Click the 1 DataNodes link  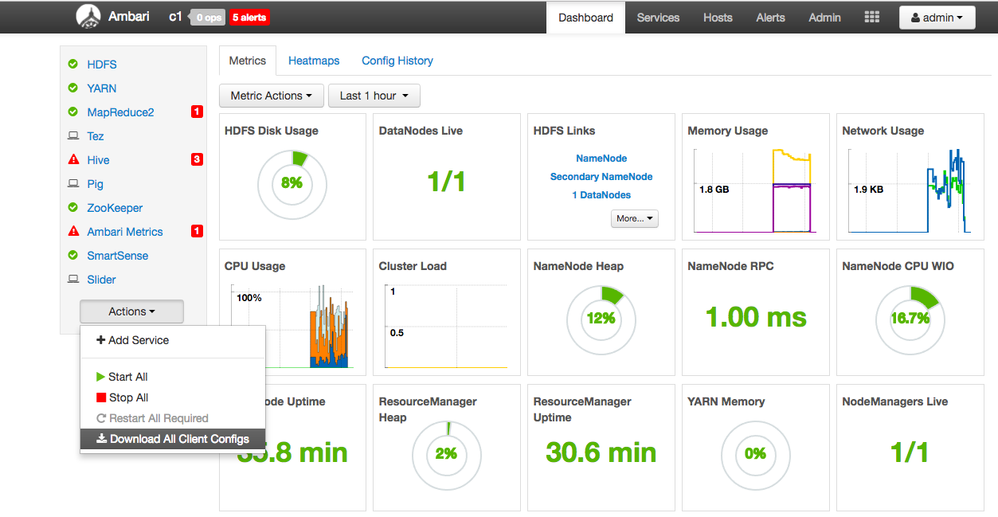(x=601, y=195)
